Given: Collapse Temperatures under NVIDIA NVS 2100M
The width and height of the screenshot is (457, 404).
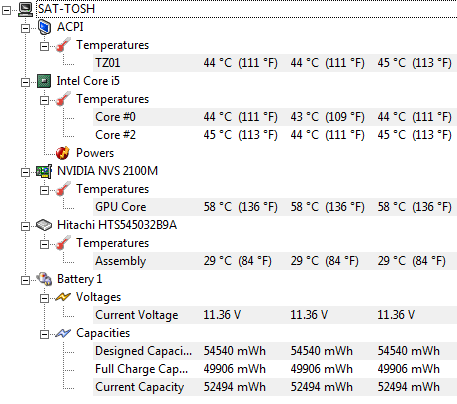Looking at the screenshot, I should tap(44, 190).
